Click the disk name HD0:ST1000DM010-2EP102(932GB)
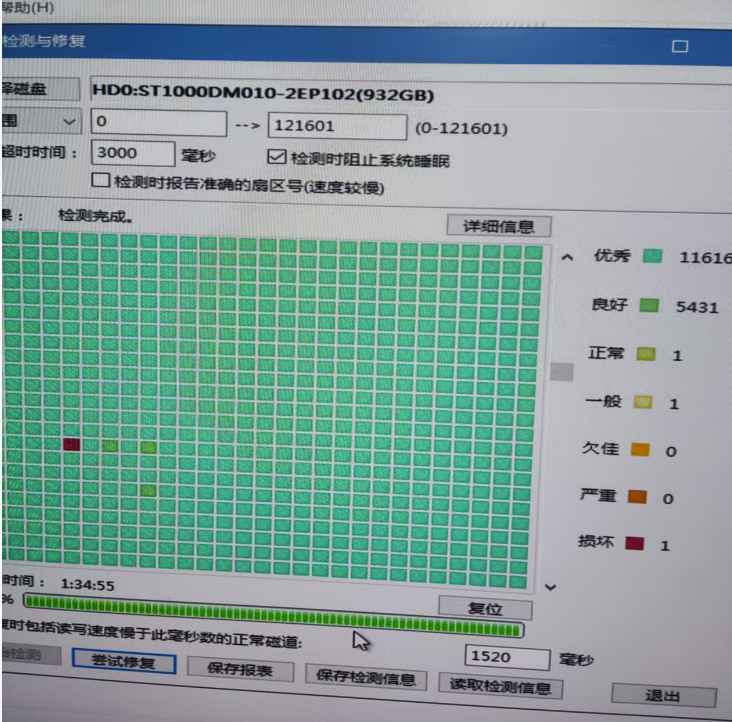 (263, 92)
